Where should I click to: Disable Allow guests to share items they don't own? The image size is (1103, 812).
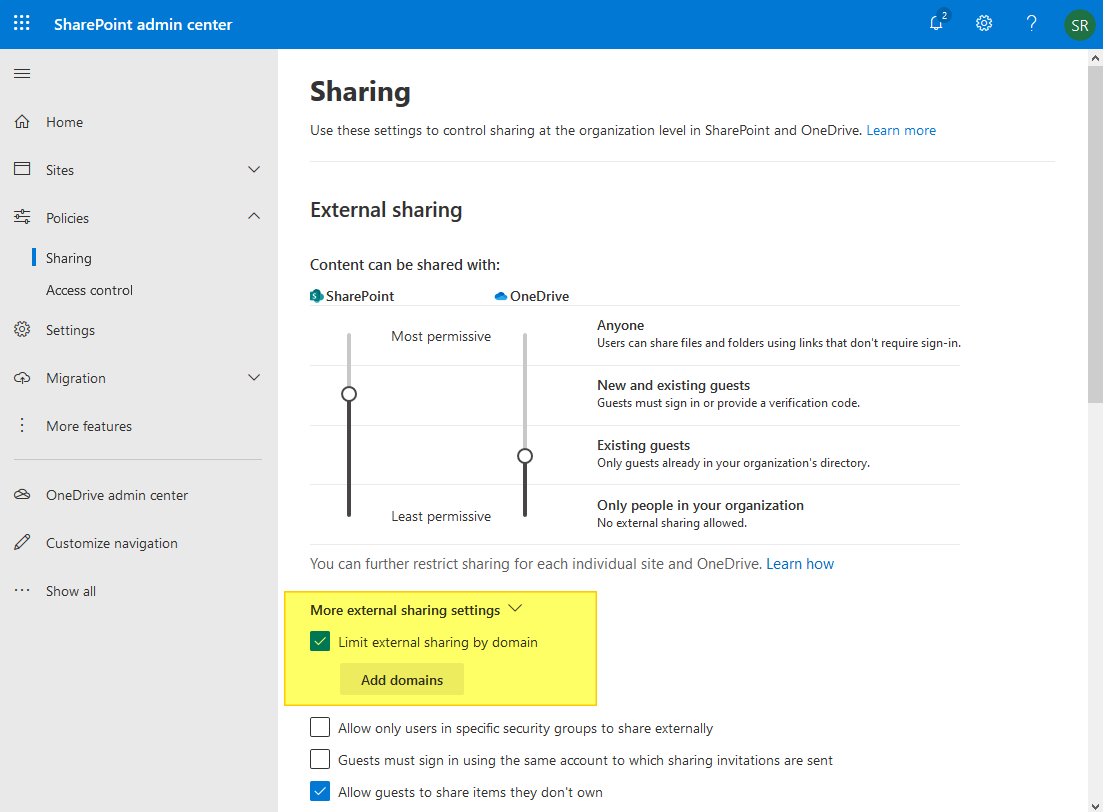coord(320,791)
